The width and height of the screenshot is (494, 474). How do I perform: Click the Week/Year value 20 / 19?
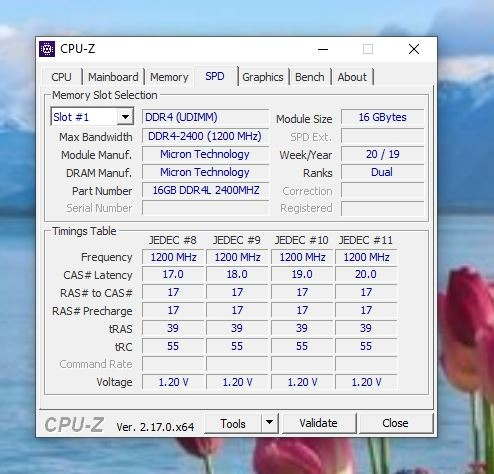pyautogui.click(x=382, y=154)
